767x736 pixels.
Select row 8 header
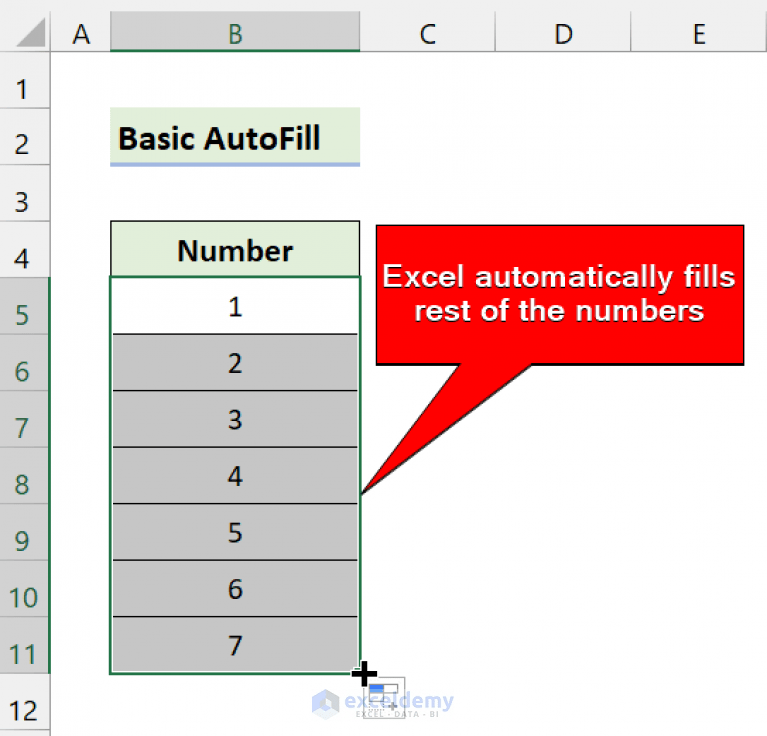click(24, 476)
